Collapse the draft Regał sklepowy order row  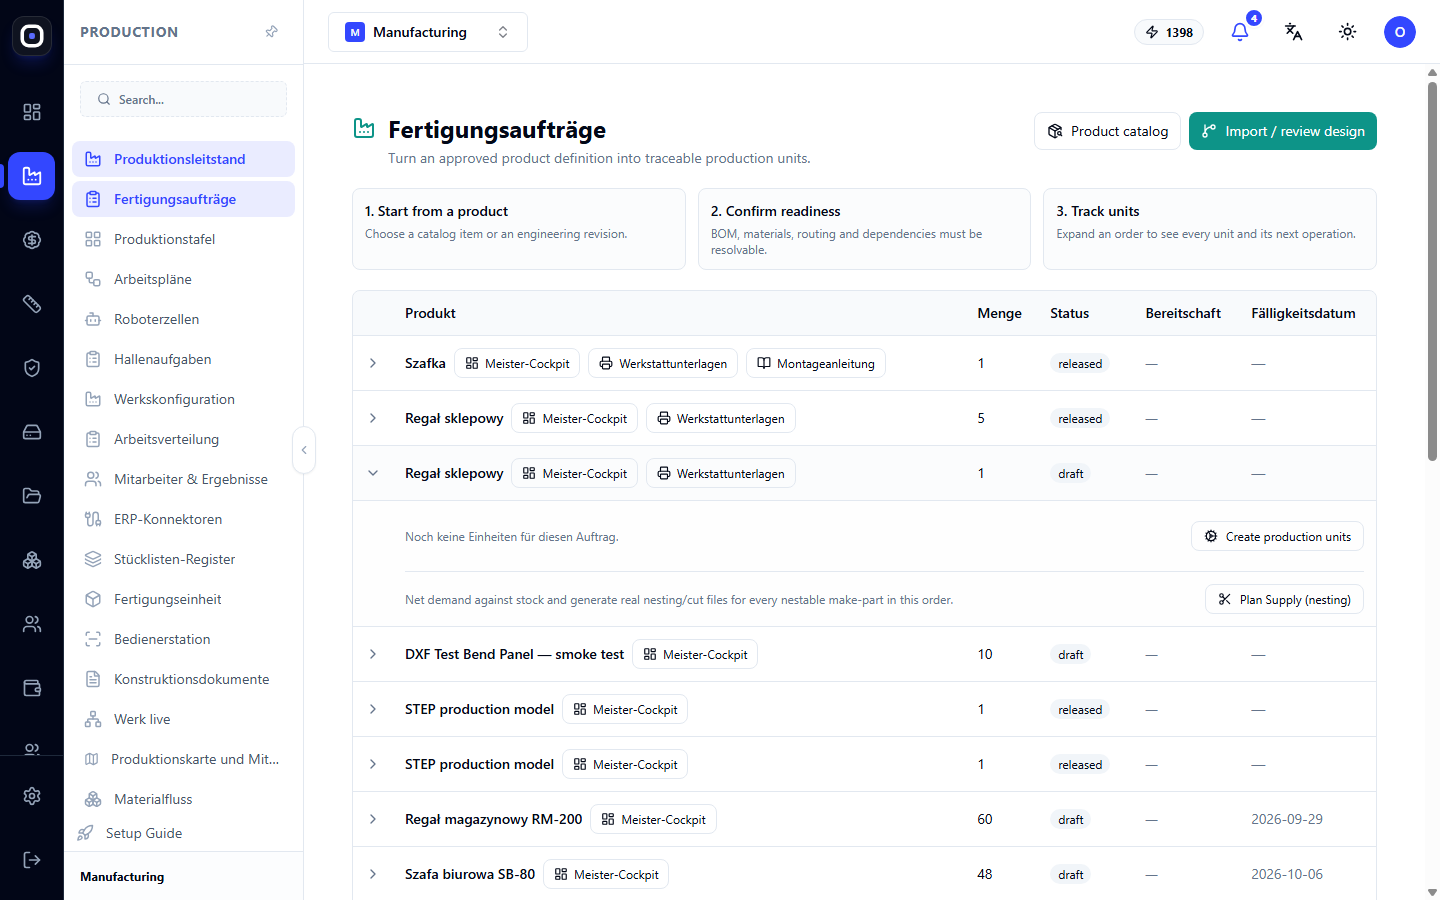click(x=373, y=473)
